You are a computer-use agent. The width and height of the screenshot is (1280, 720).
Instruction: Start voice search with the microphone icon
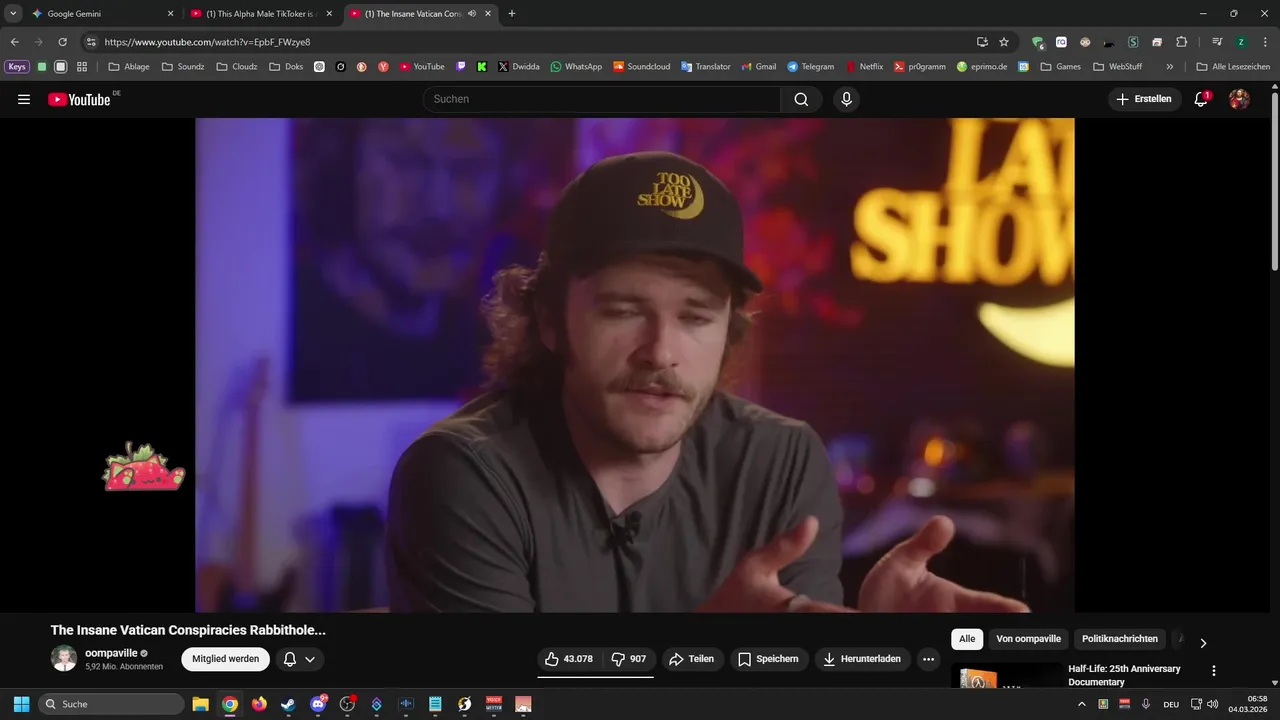[846, 99]
